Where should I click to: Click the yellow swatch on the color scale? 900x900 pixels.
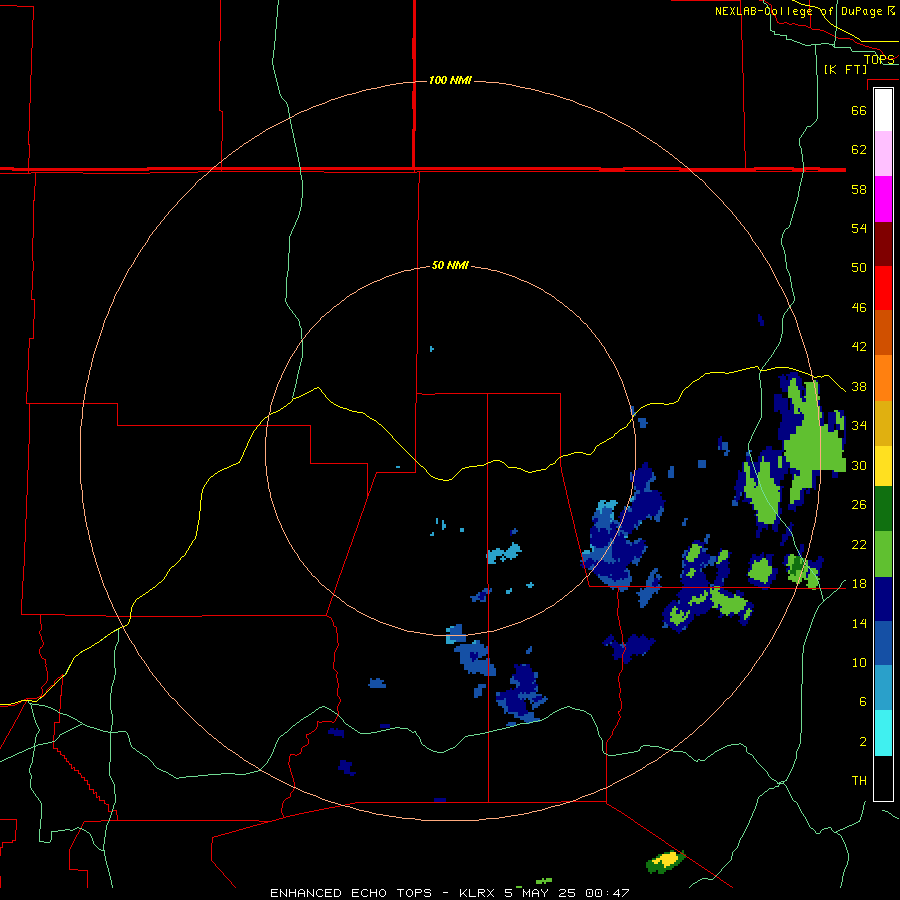pyautogui.click(x=883, y=466)
